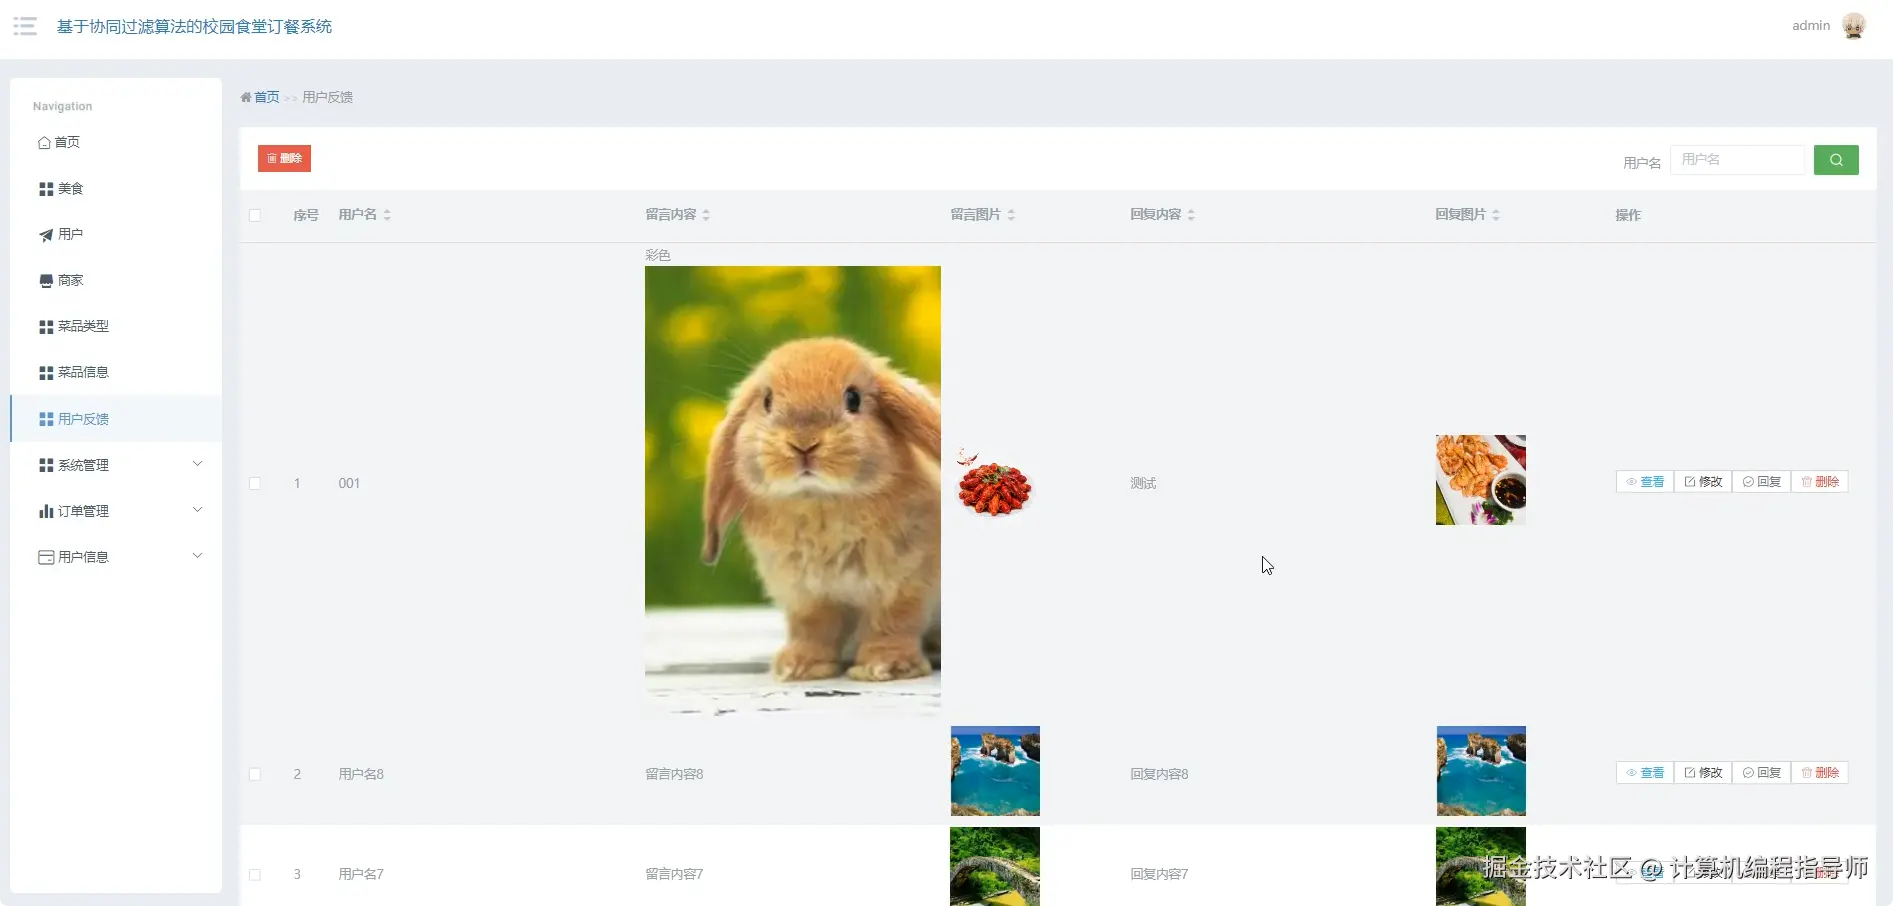Click the 测试 reply text in row 1
This screenshot has width=1893, height=906.
point(1143,483)
